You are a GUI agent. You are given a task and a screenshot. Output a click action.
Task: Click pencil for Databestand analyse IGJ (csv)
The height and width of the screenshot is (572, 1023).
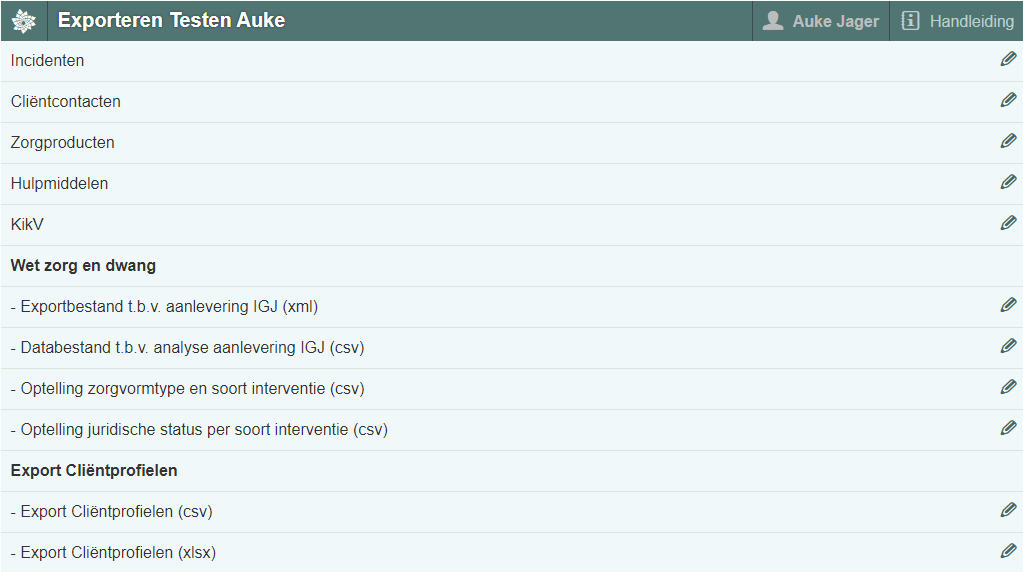click(x=1008, y=347)
